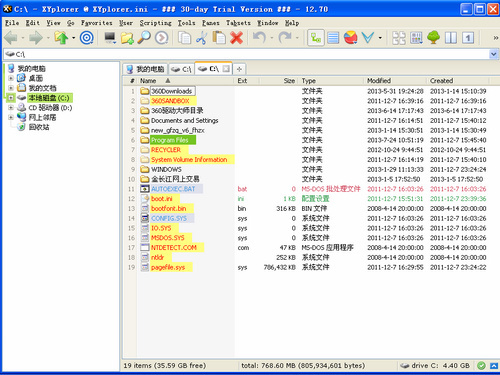Viewport: 500px width, 375px height.
Task: Click the blue Visual Filter funnel icon
Action: (368, 38)
